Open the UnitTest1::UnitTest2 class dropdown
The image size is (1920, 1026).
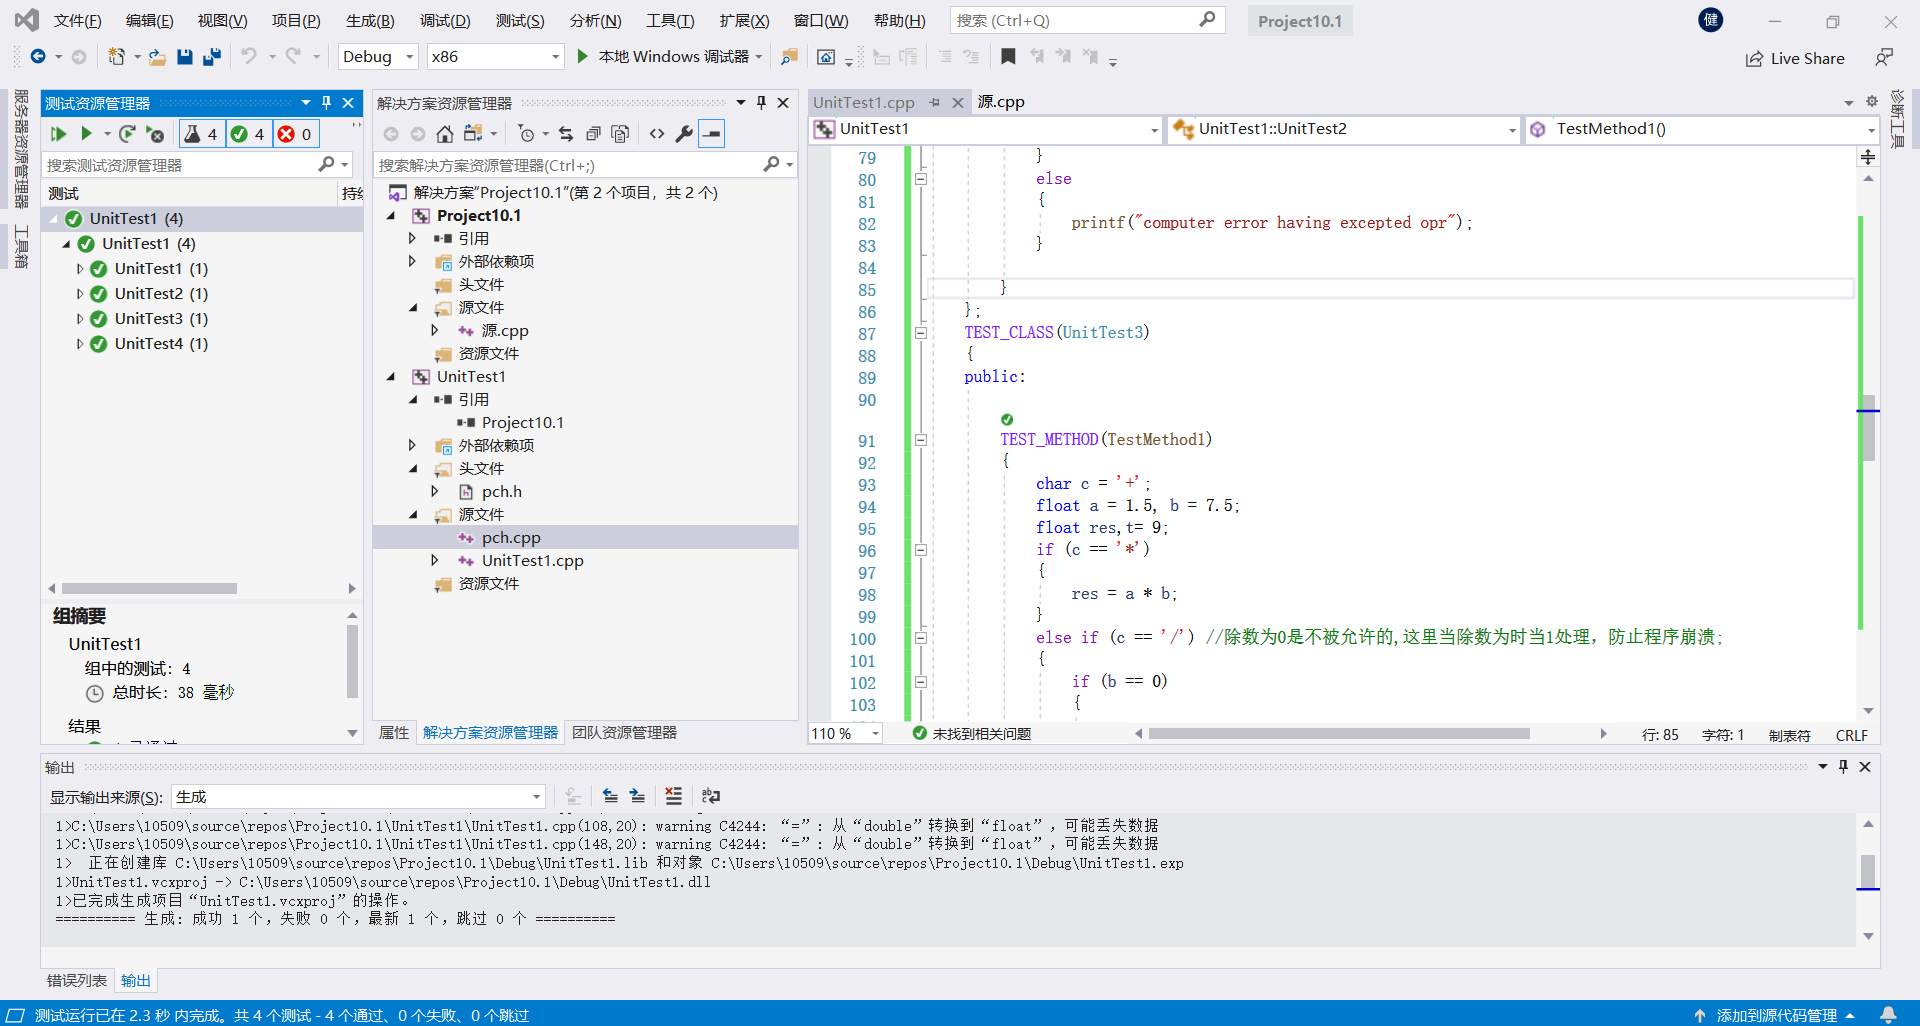1345,129
